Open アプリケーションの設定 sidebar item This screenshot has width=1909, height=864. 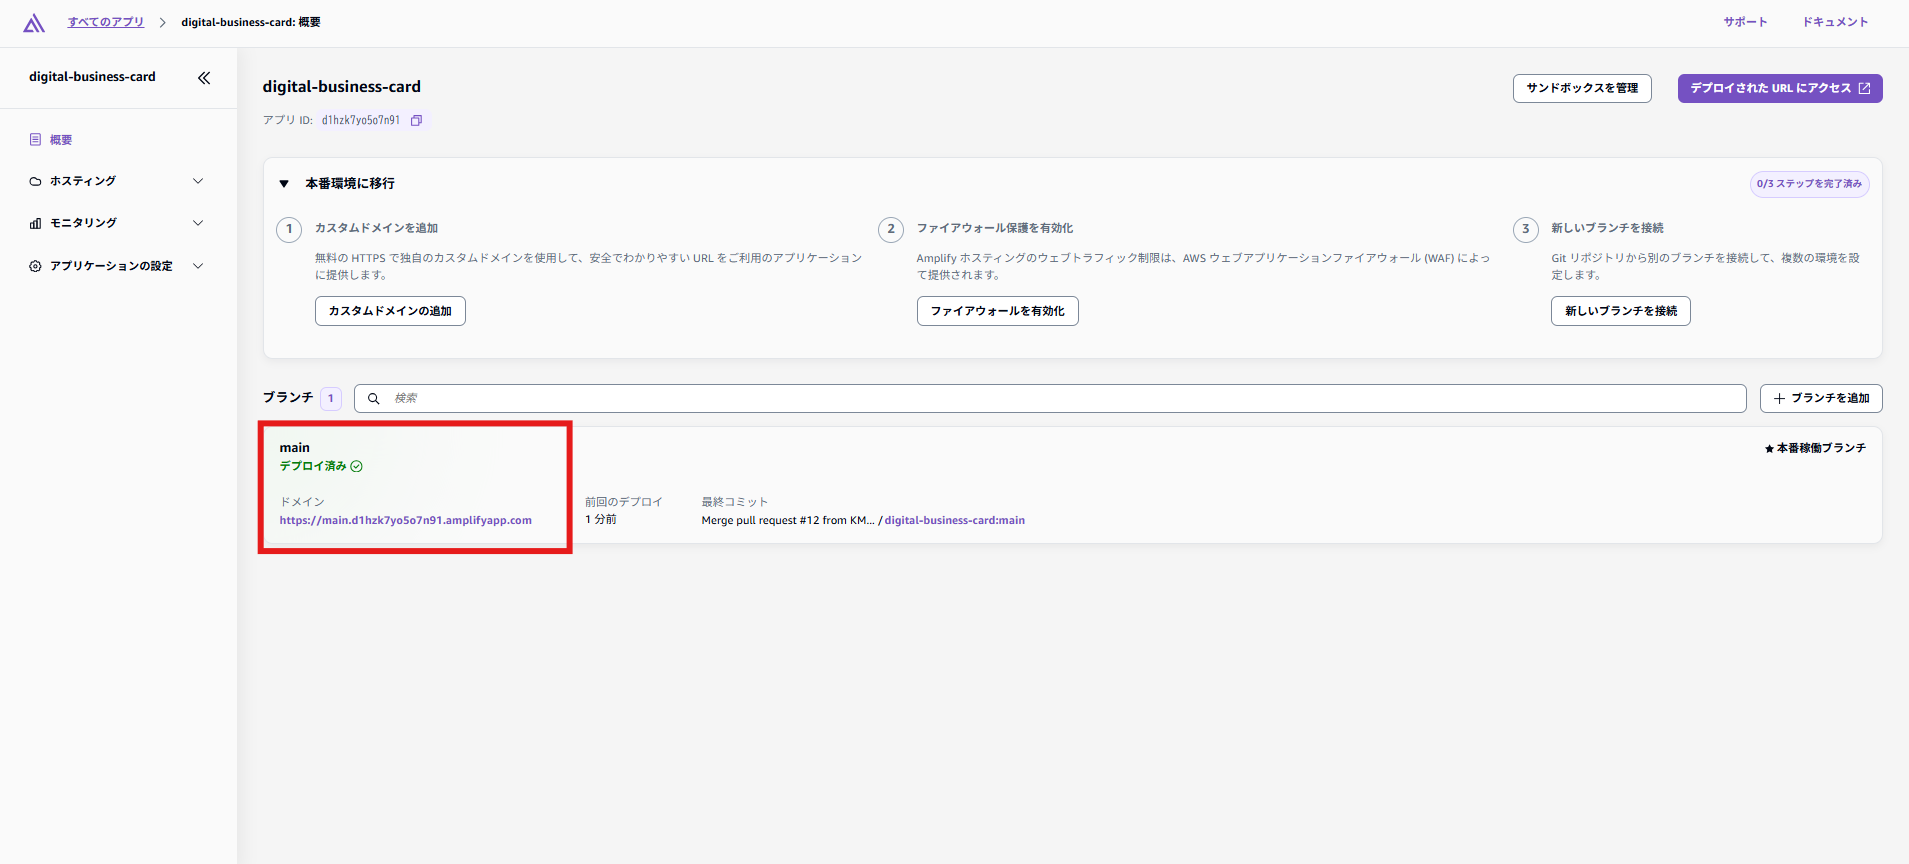(x=111, y=266)
